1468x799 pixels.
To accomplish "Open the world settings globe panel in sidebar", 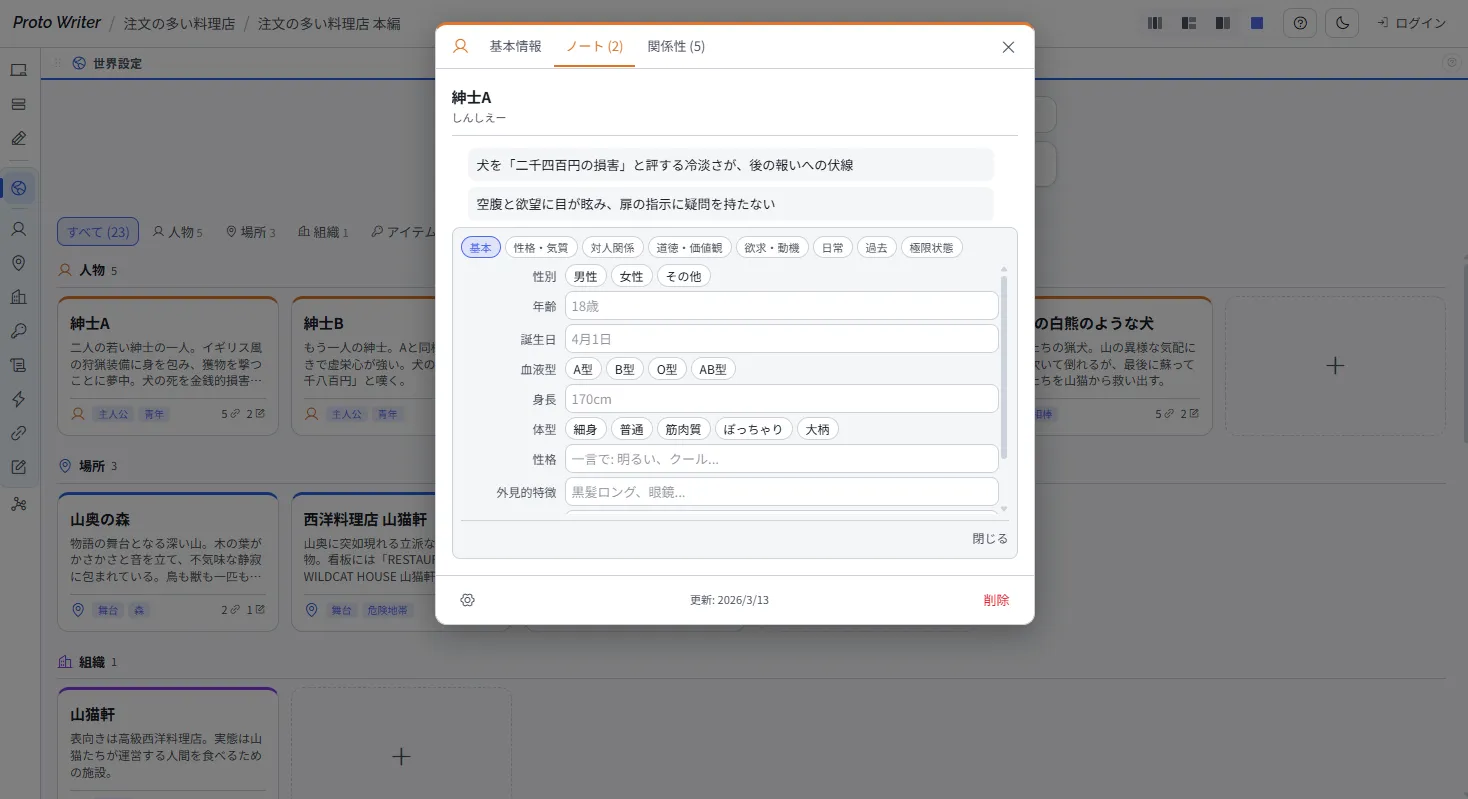I will (19, 188).
